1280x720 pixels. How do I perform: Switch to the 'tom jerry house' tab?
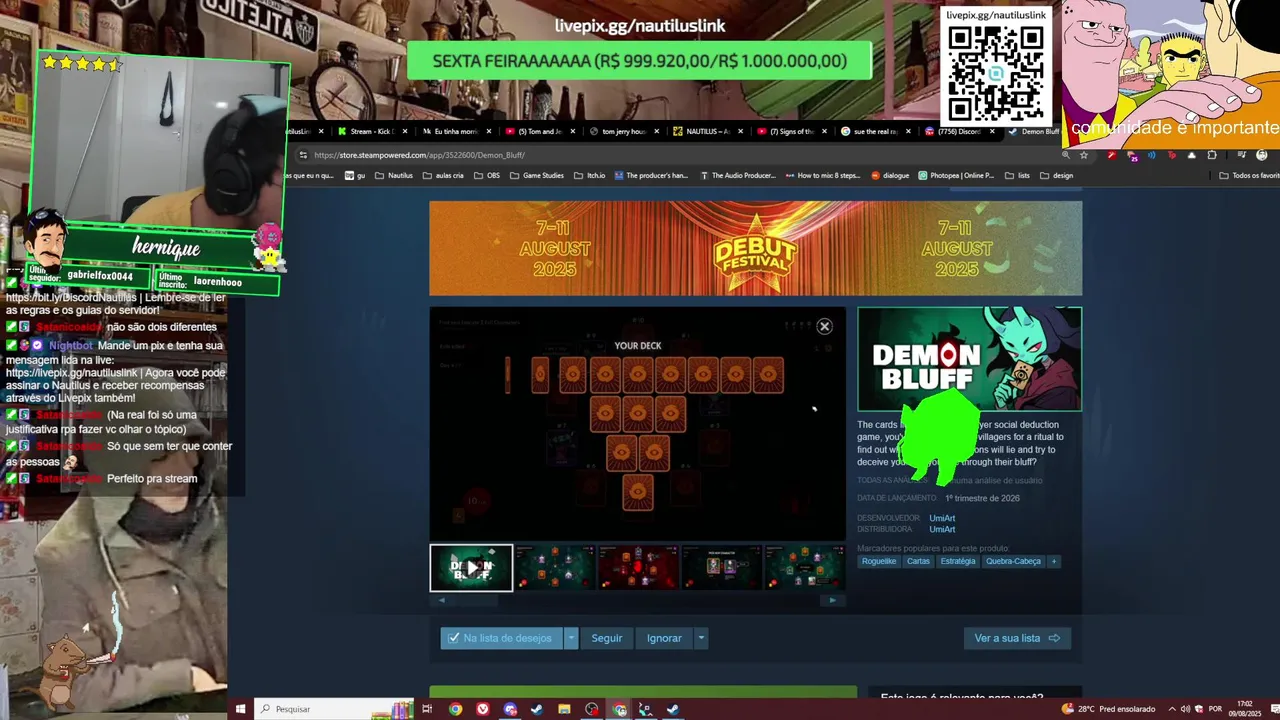(x=624, y=131)
